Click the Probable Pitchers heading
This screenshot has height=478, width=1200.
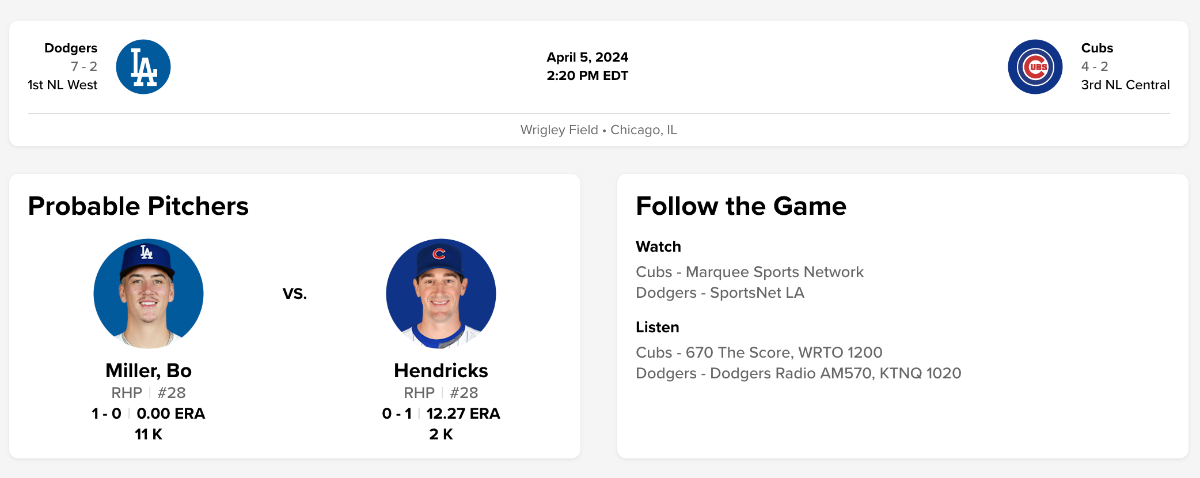pyautogui.click(x=138, y=206)
